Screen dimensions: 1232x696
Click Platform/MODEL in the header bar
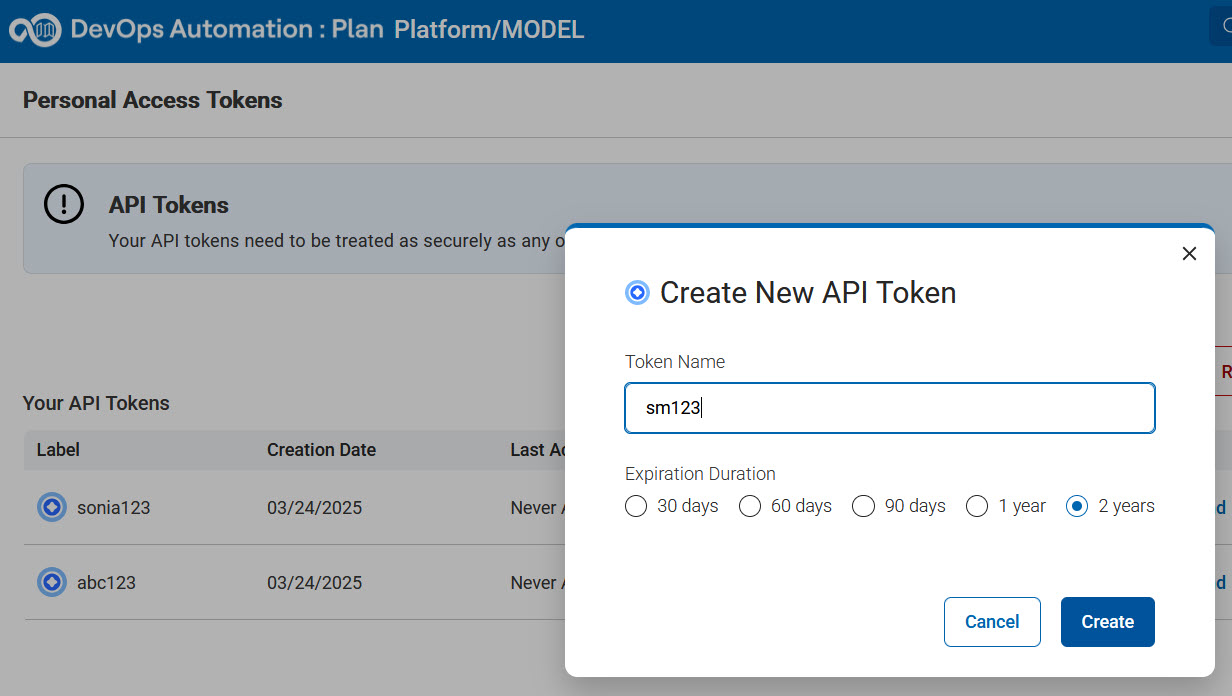click(489, 30)
